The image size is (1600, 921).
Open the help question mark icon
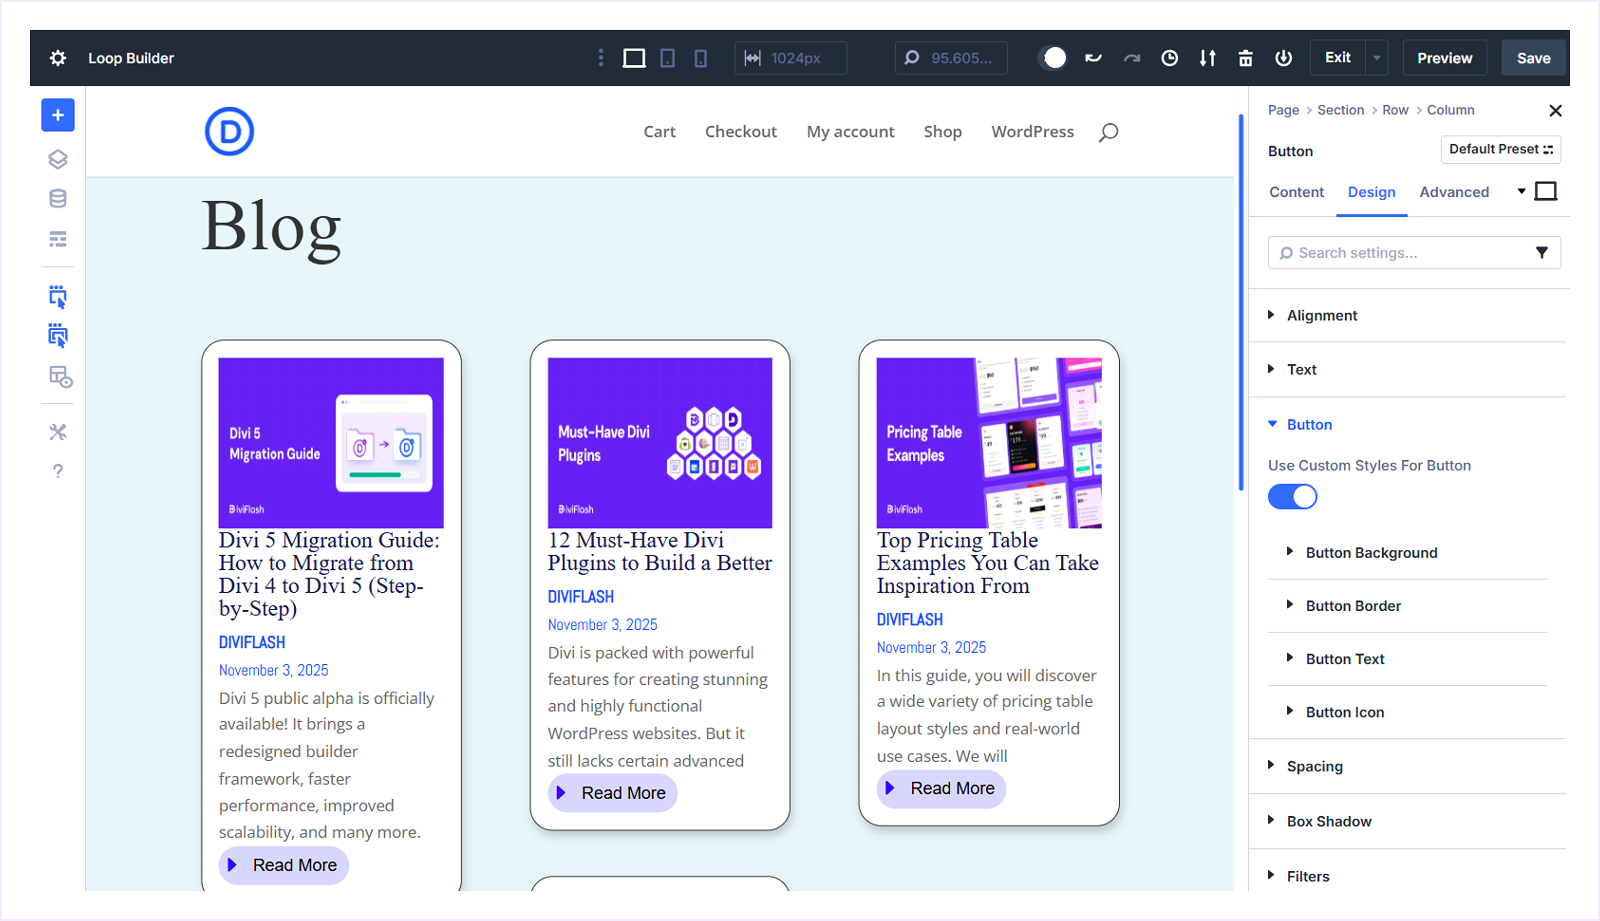[58, 471]
